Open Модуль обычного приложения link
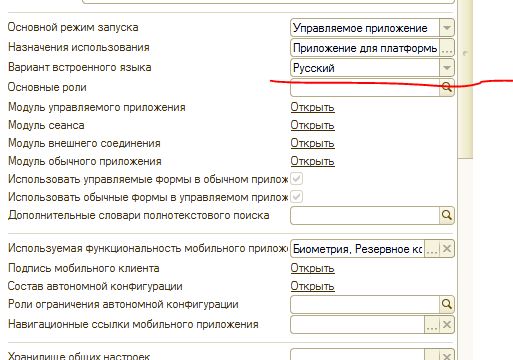The image size is (513, 360). [x=312, y=161]
